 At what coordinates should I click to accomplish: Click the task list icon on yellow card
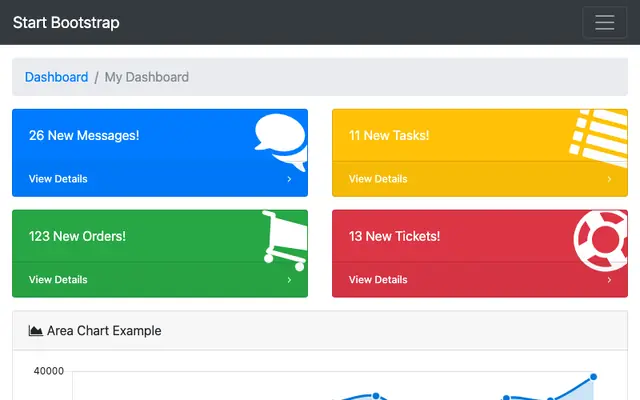[599, 138]
